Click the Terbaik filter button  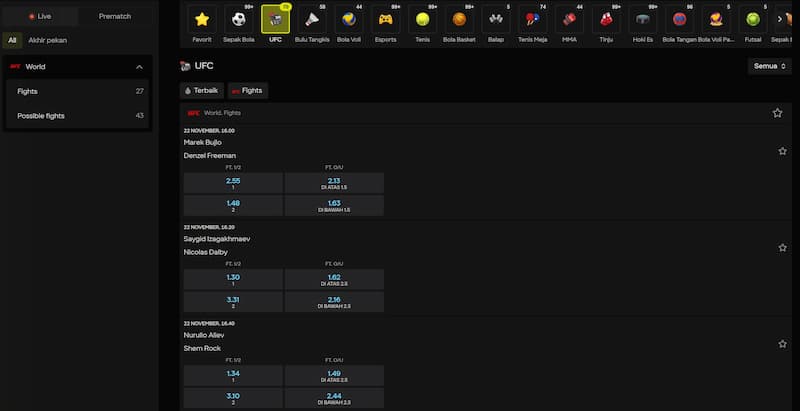[x=201, y=90]
